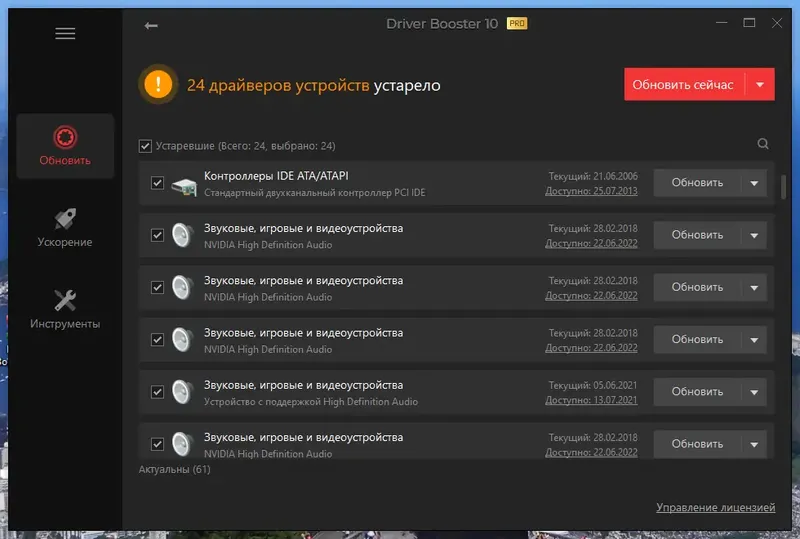
Task: Click the red Обновить сейчас button
Action: click(684, 85)
